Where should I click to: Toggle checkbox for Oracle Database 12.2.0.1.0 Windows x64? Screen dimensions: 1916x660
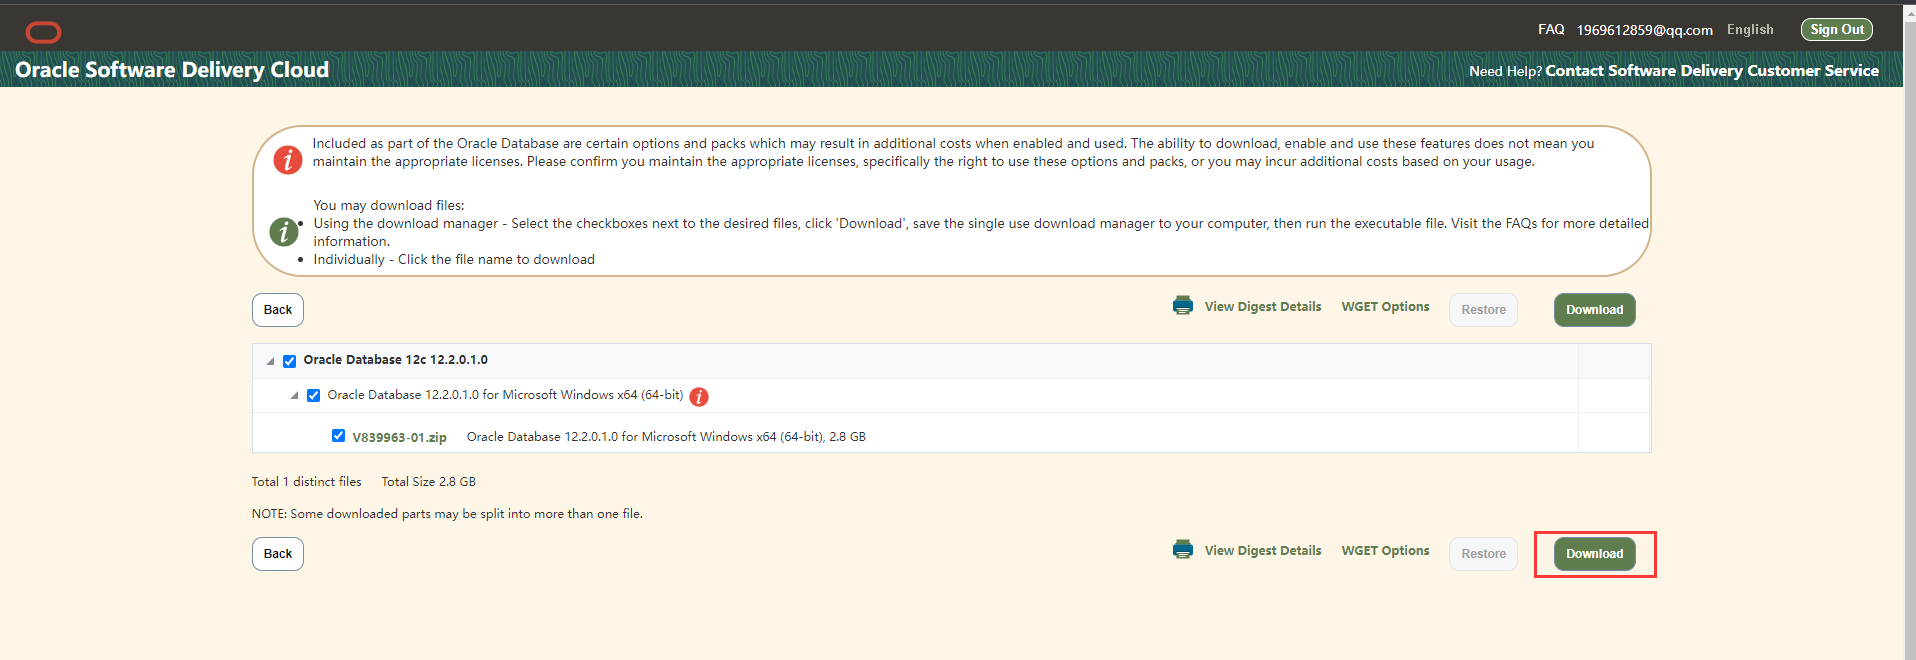314,395
